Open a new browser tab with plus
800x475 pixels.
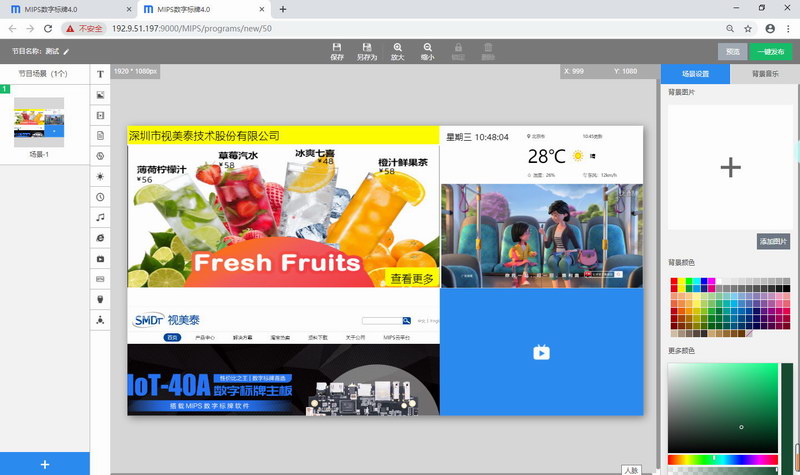click(x=283, y=9)
